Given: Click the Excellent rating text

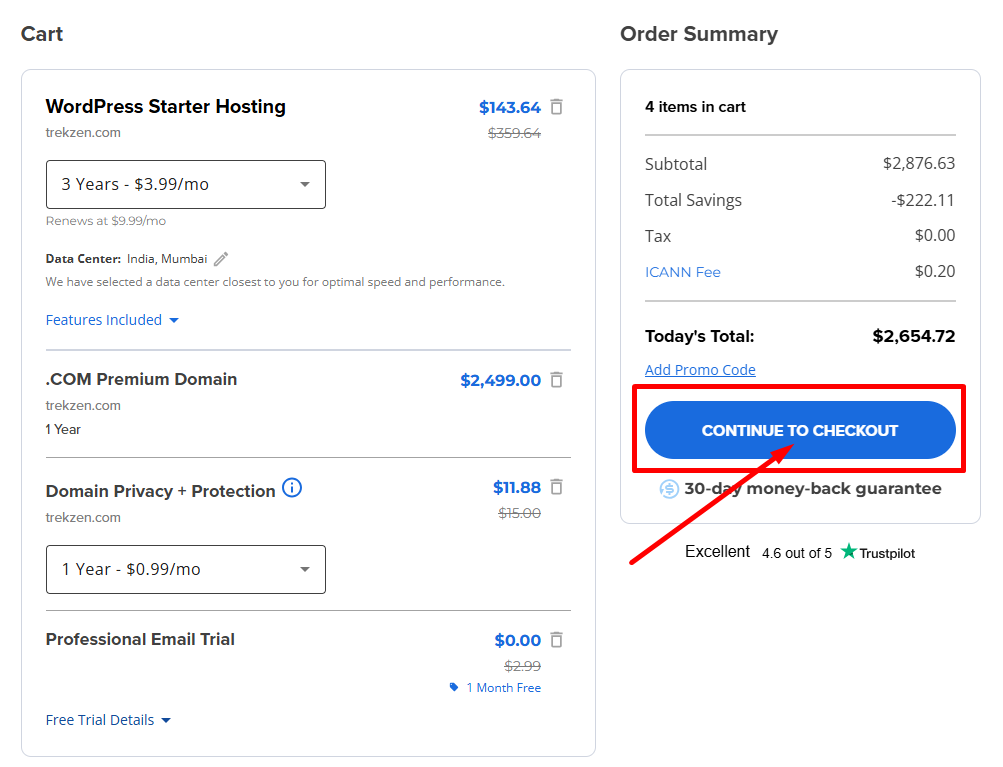Looking at the screenshot, I should (717, 551).
